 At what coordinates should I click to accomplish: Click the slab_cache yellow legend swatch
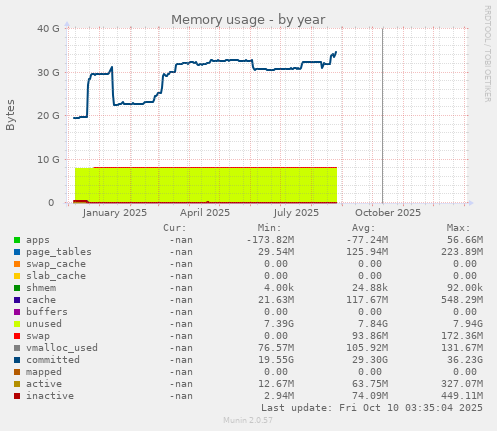click(x=17, y=276)
